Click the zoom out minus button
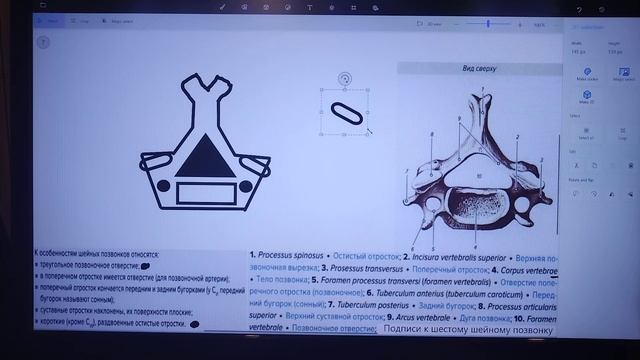The width and height of the screenshot is (640, 360). pyautogui.click(x=456, y=24)
